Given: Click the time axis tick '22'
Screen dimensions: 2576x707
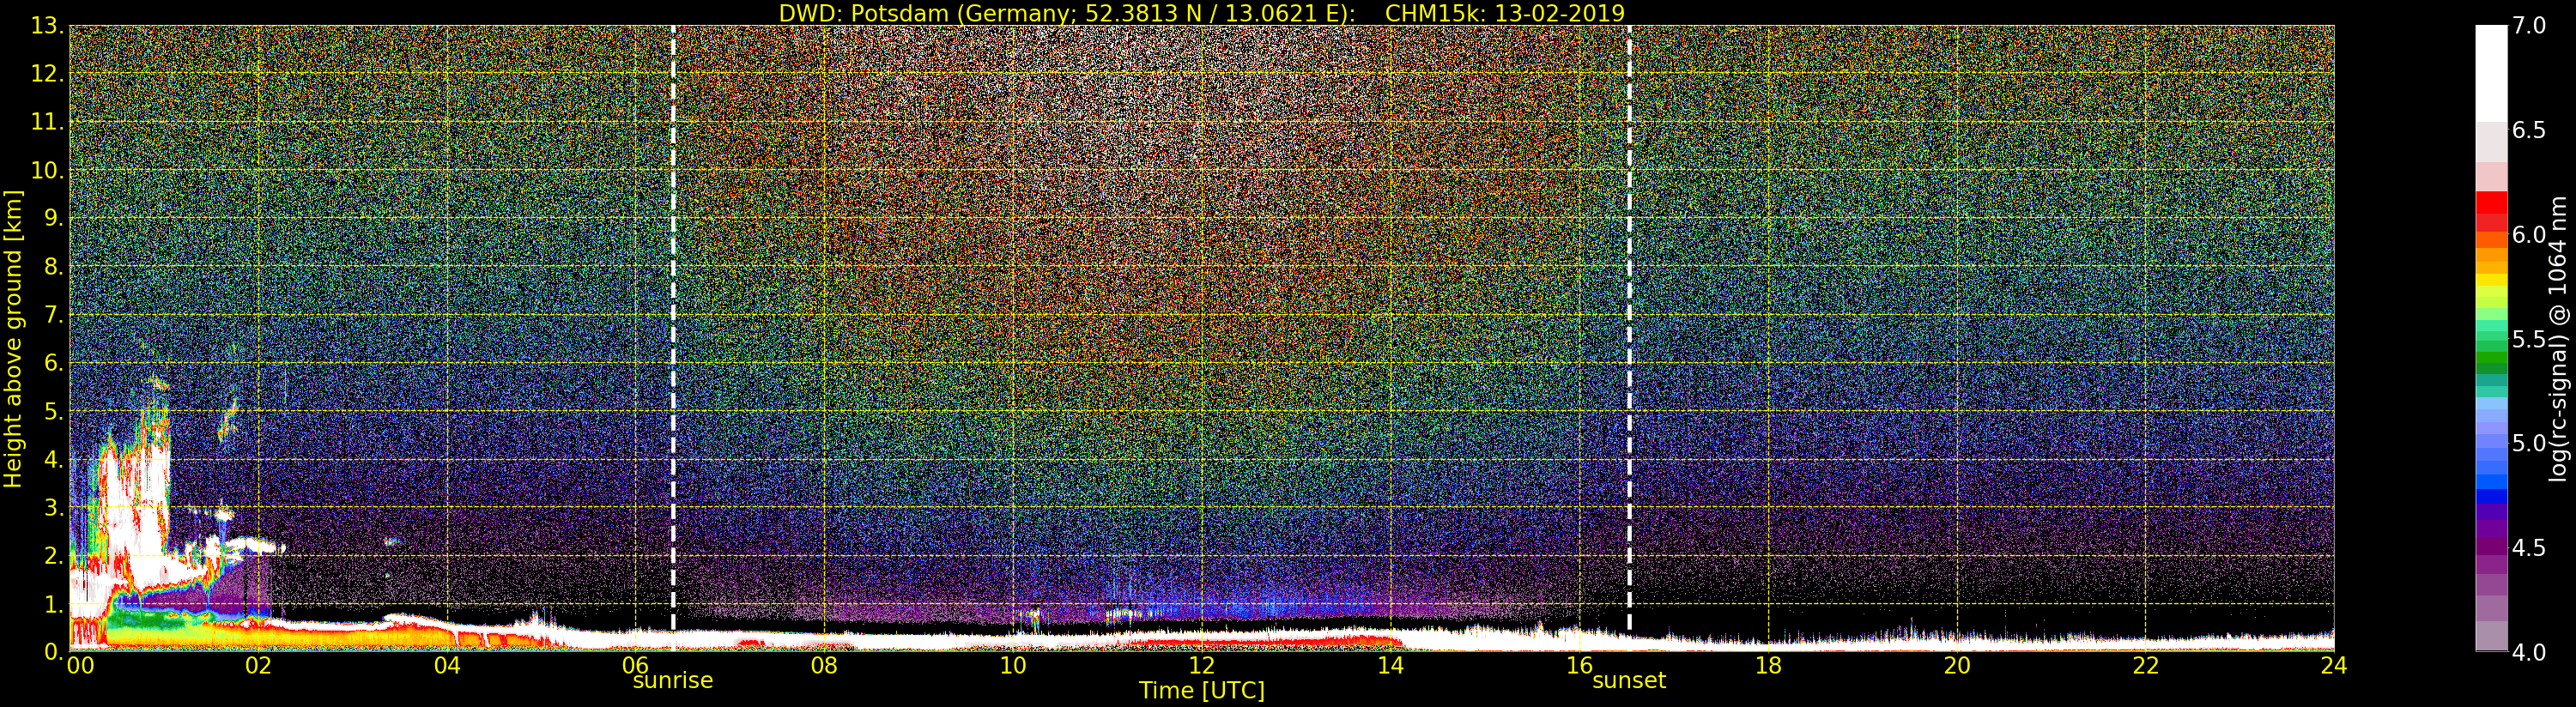Looking at the screenshot, I should 2146,665.
